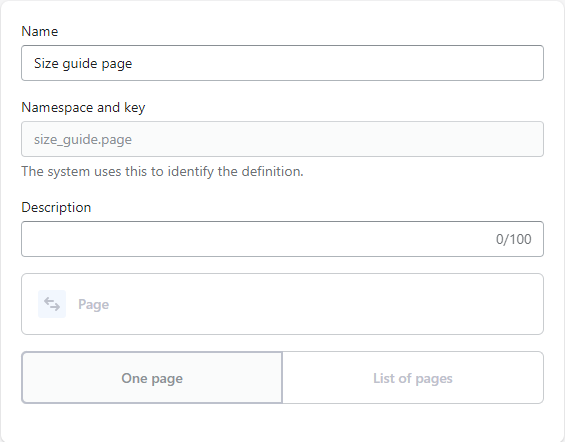
Task: Click the word 'One' in One page
Action: (x=134, y=378)
